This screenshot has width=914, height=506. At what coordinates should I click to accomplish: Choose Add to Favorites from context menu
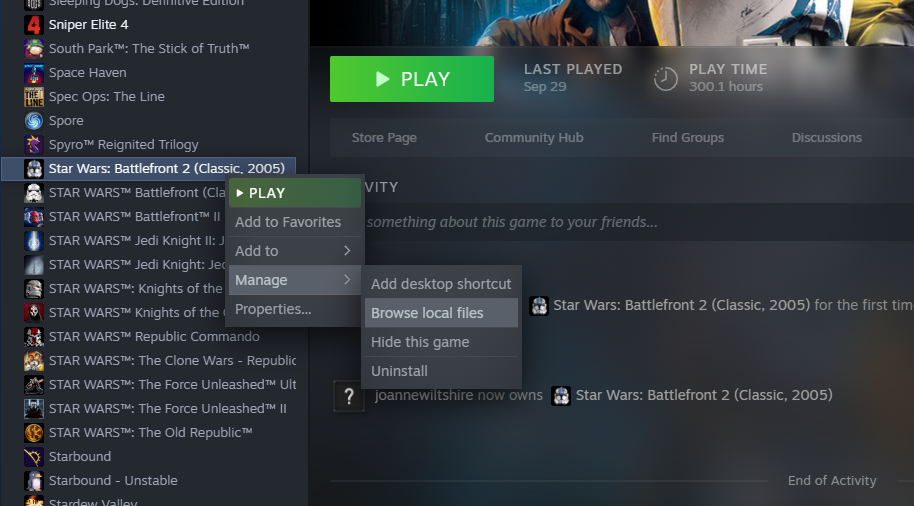pyautogui.click(x=295, y=222)
